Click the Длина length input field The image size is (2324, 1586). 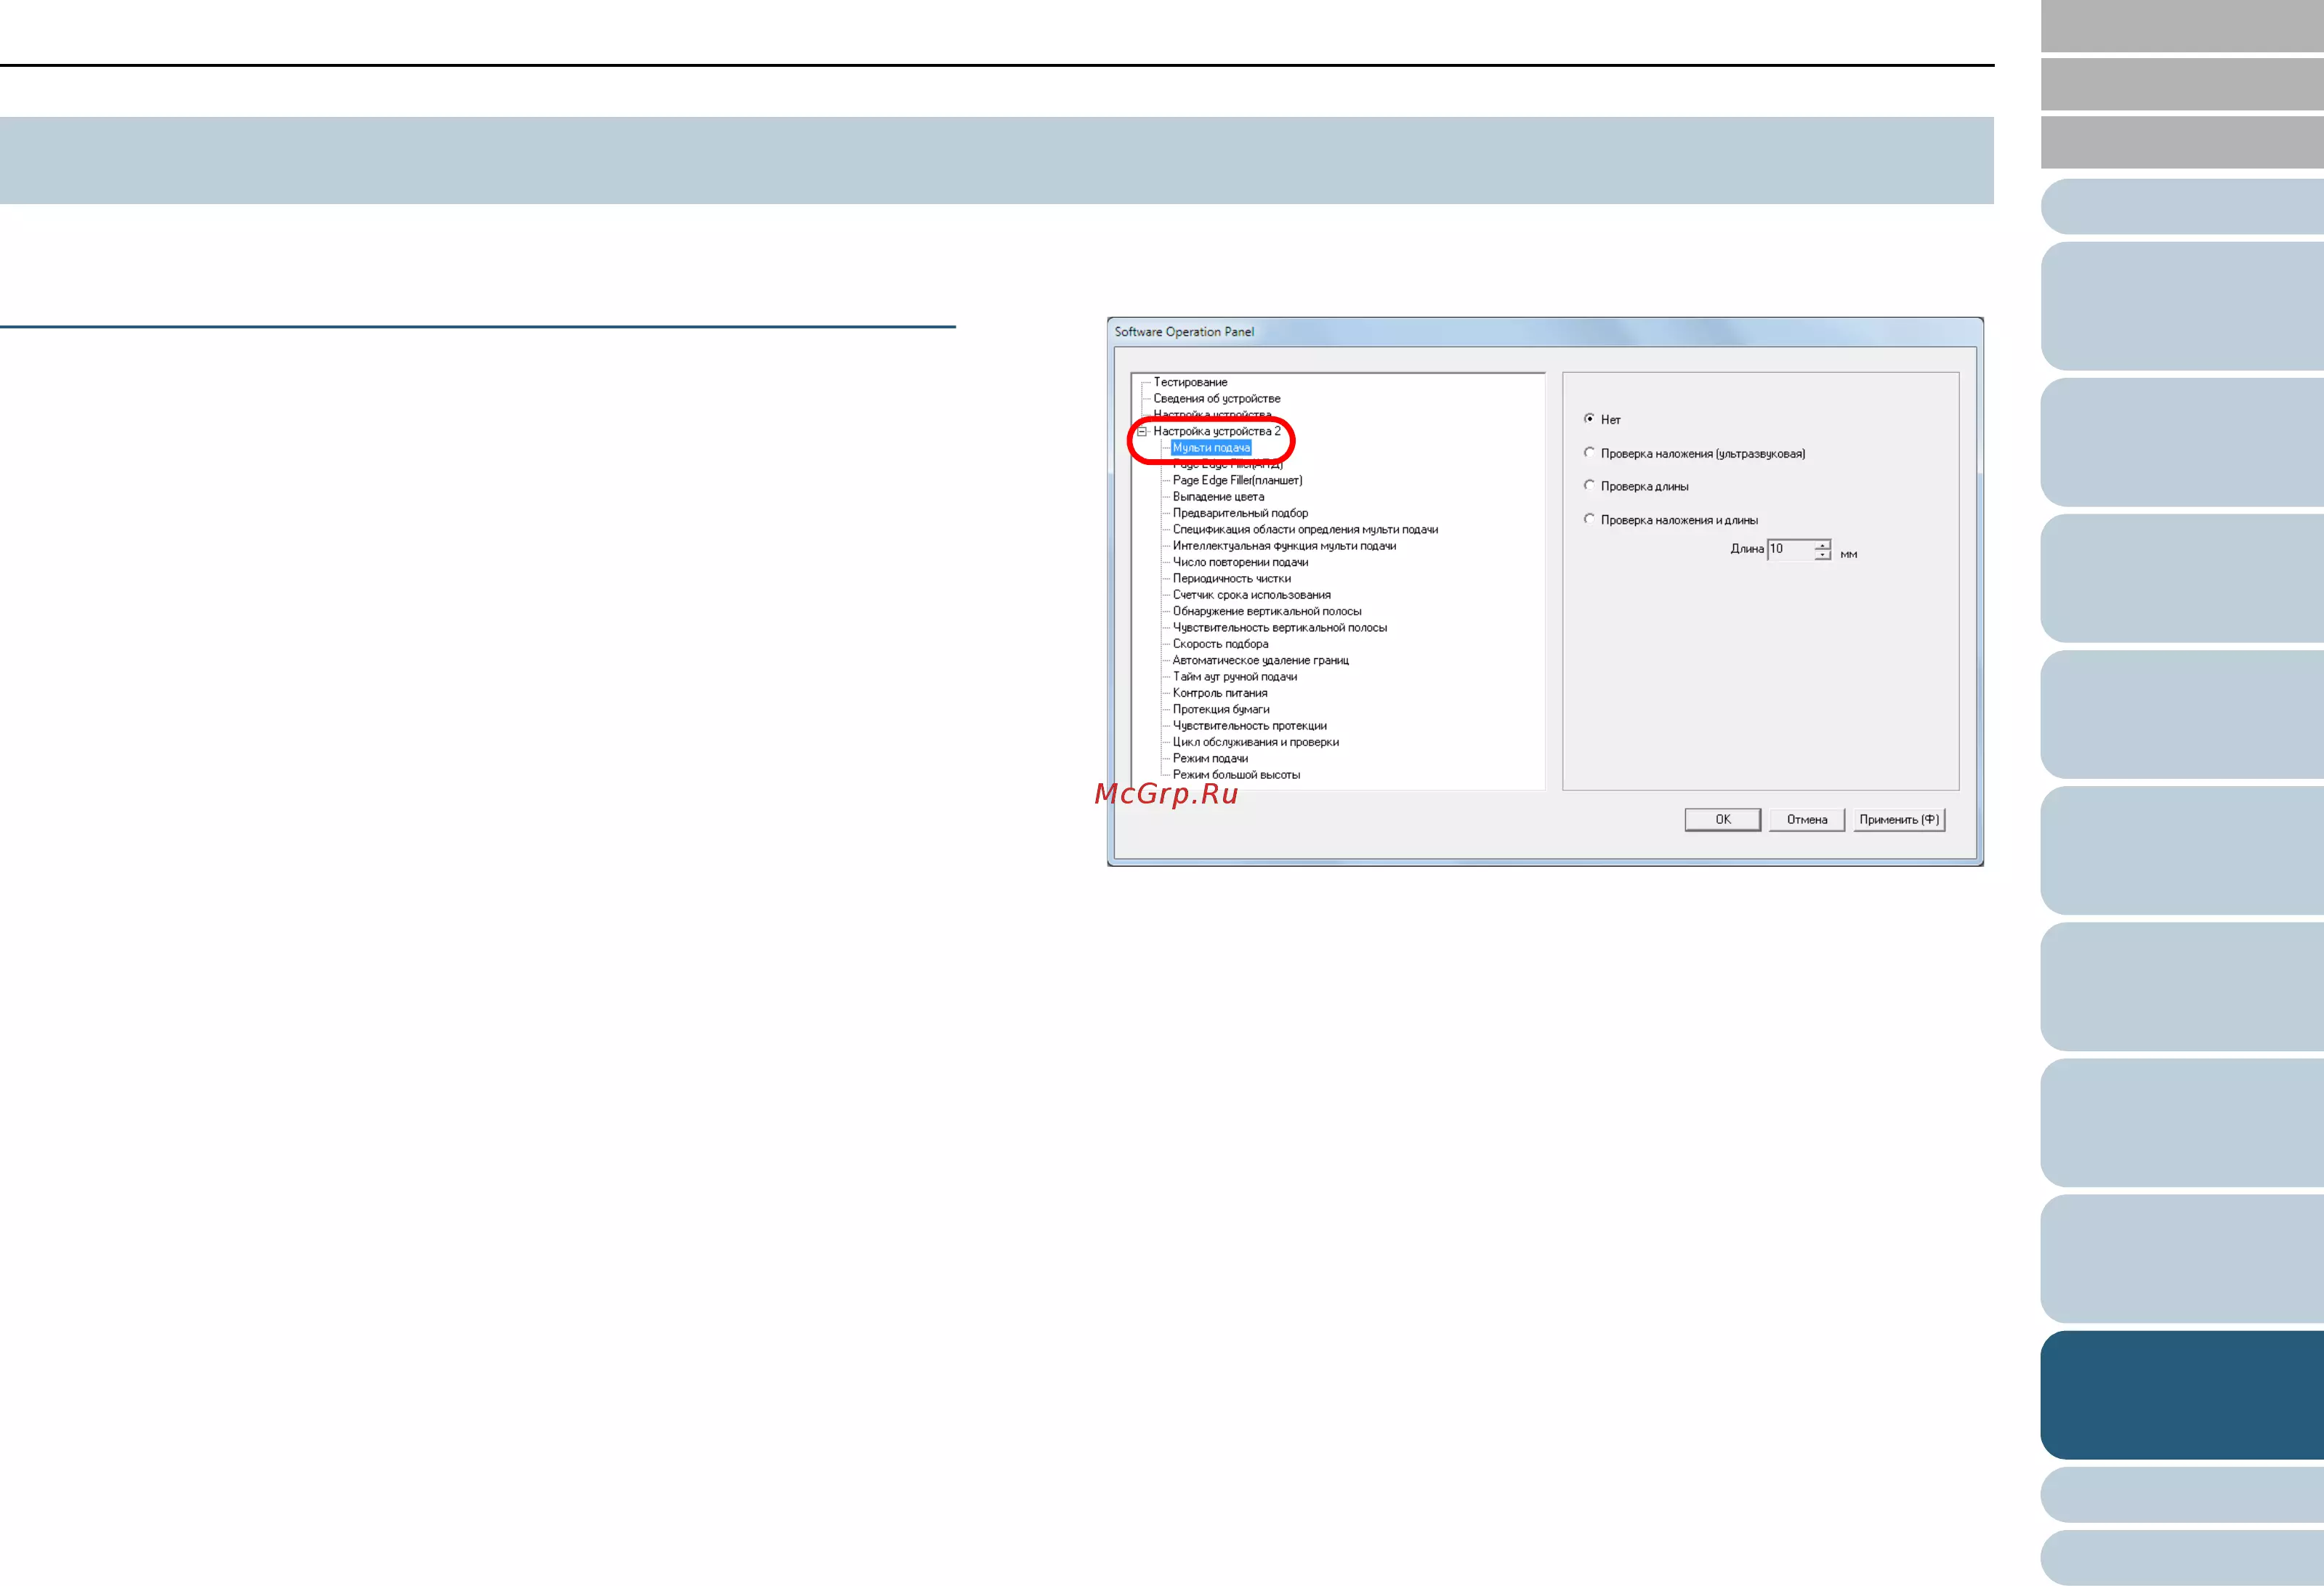click(1790, 549)
